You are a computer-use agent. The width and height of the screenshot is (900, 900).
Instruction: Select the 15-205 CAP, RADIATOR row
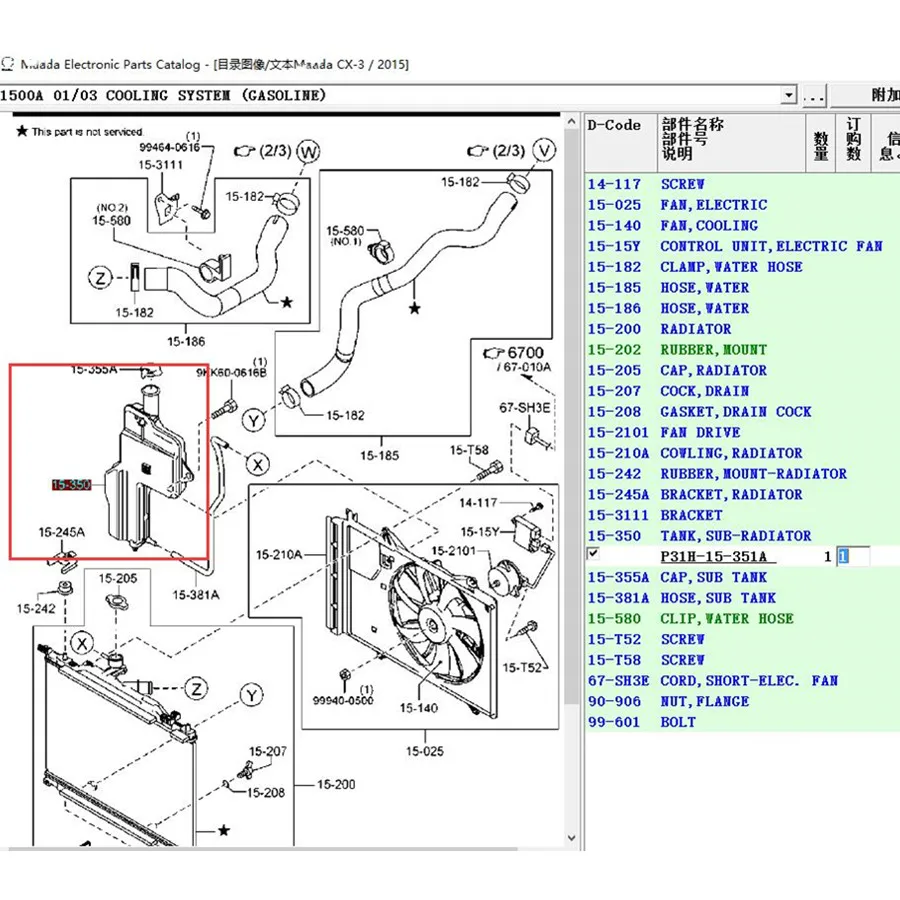point(742,370)
